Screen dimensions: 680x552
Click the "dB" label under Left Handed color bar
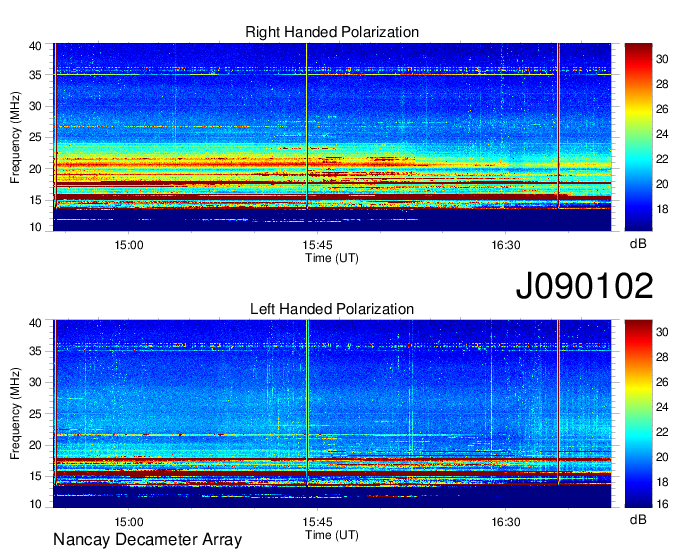[638, 520]
